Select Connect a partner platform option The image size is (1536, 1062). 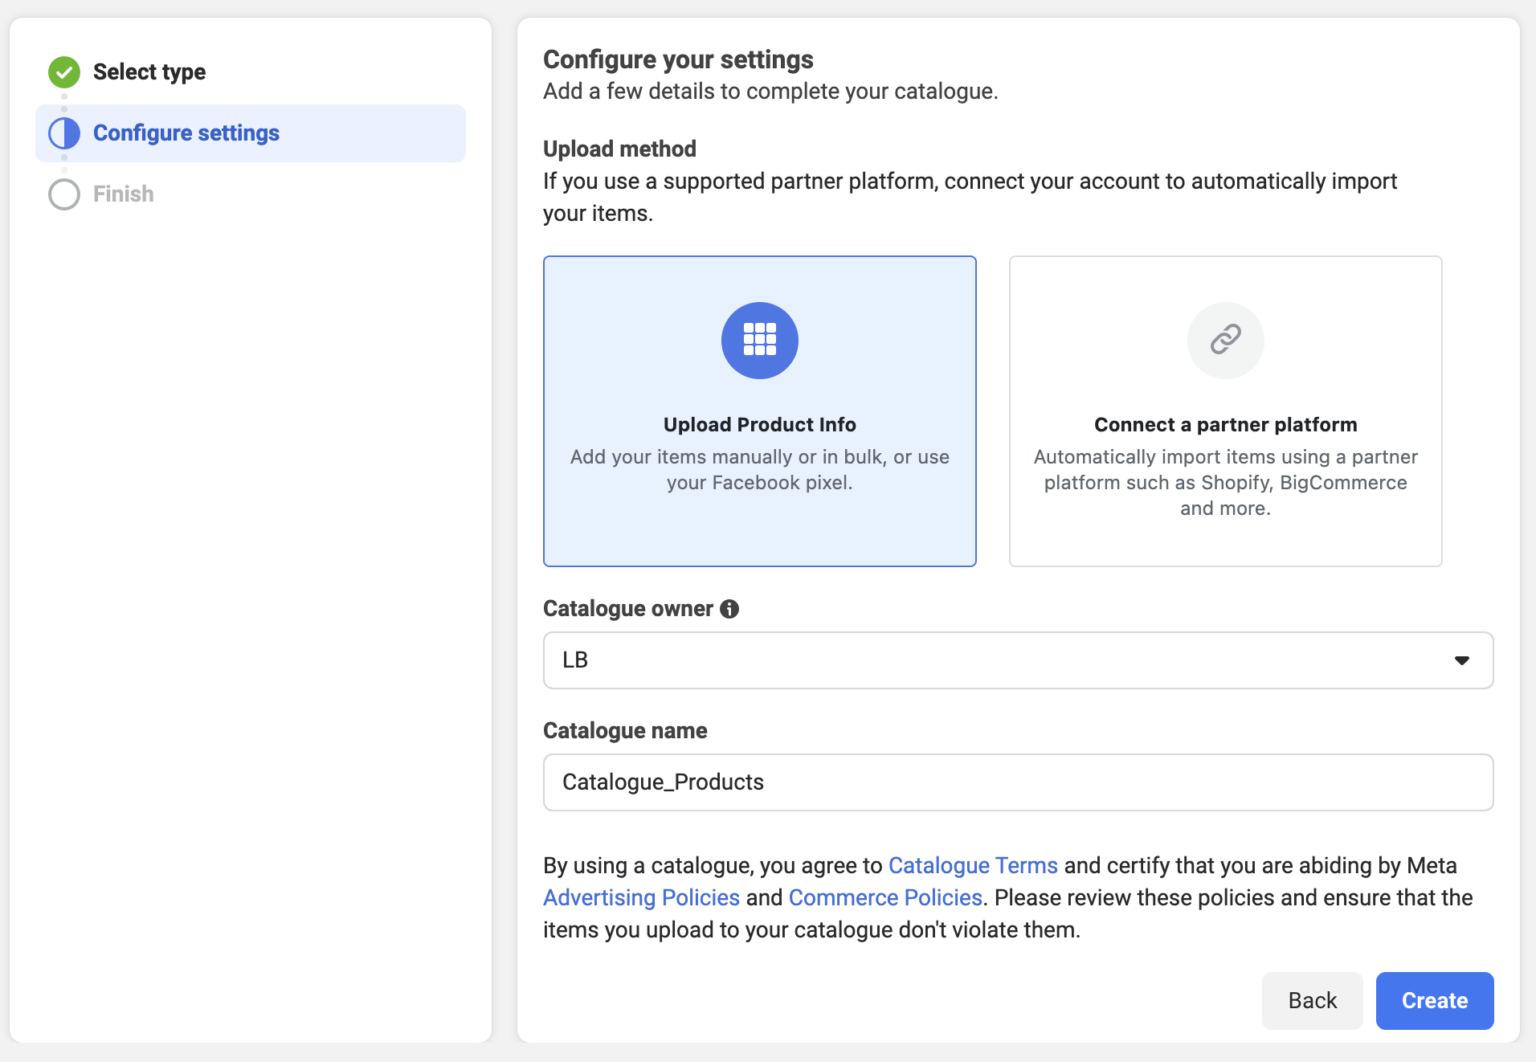tap(1224, 411)
